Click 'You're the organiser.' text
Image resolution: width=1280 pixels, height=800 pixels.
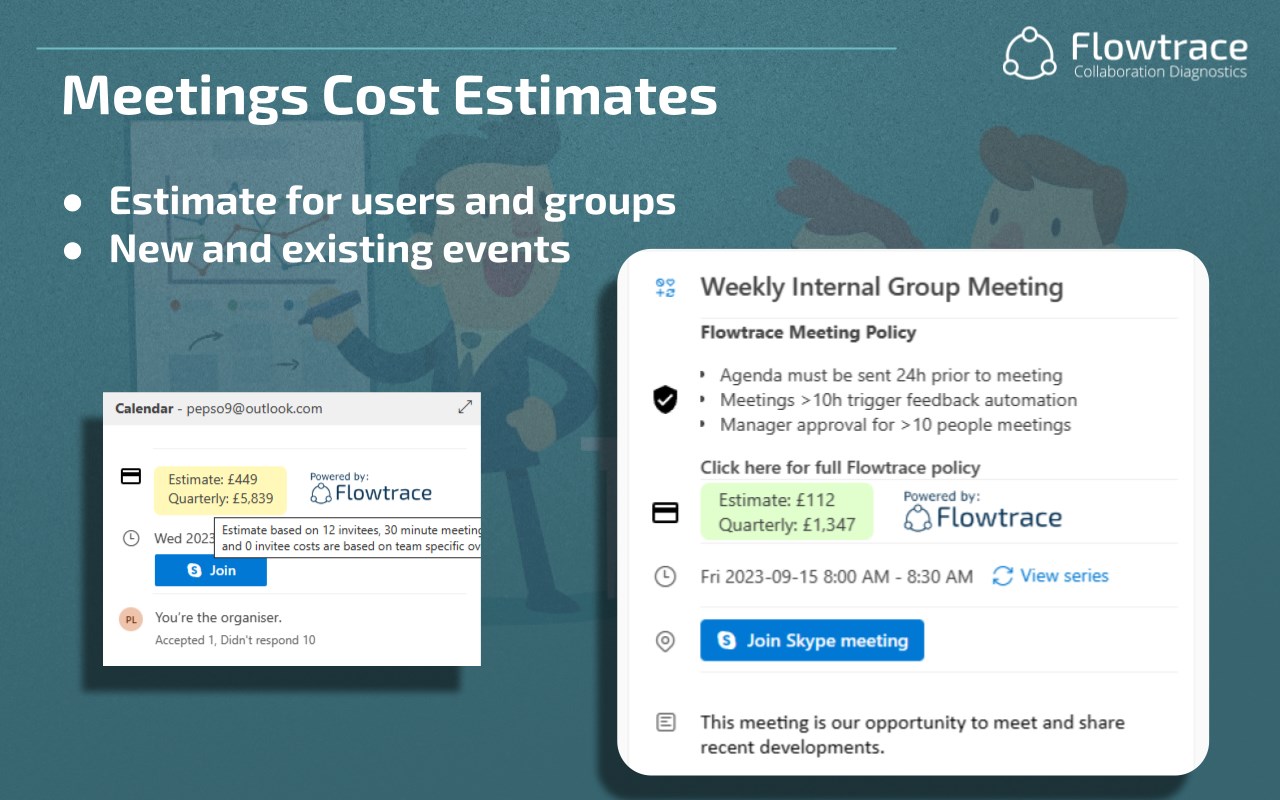point(218,617)
